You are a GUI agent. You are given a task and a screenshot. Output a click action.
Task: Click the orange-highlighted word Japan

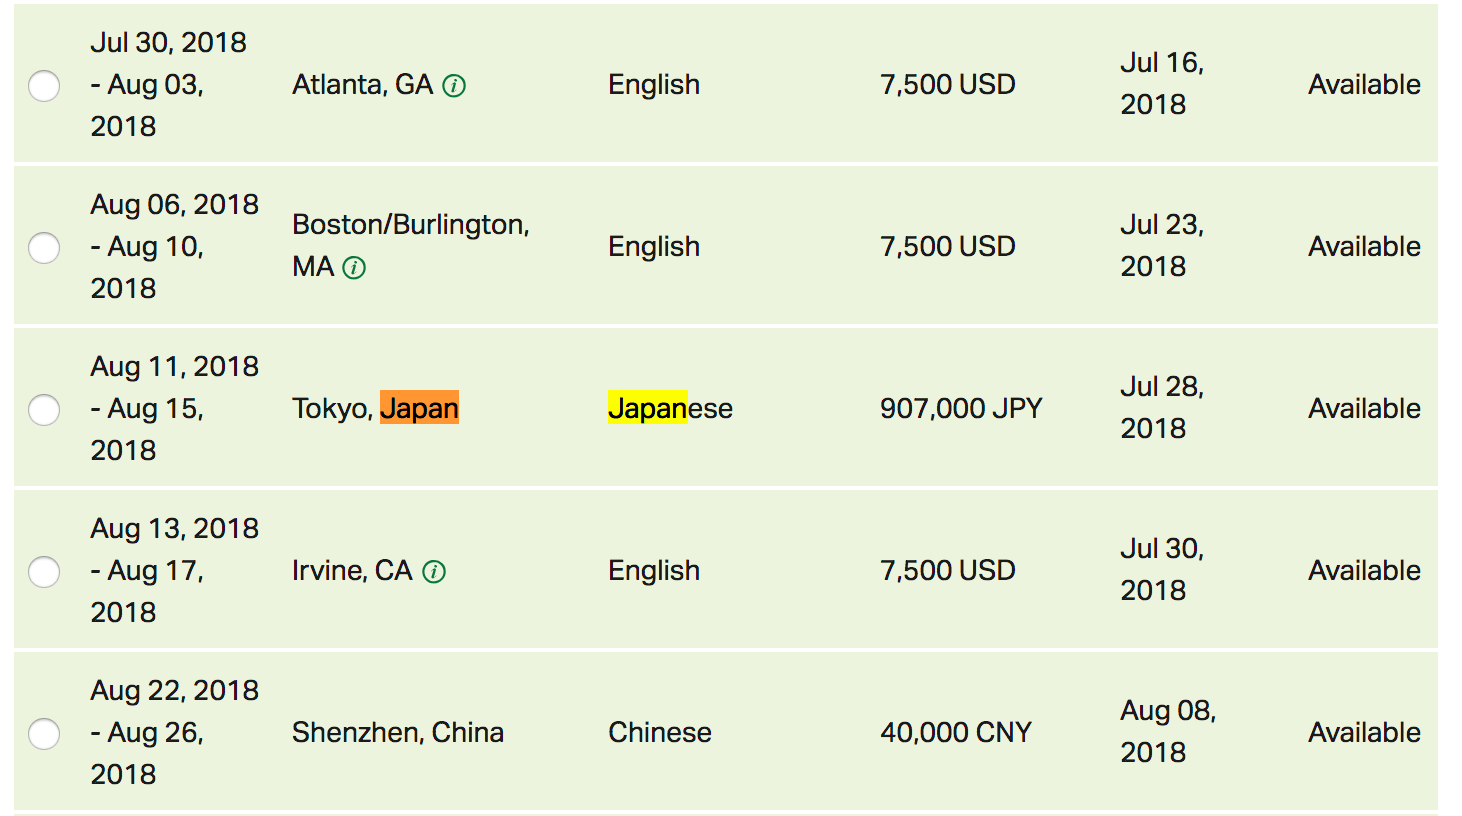419,408
